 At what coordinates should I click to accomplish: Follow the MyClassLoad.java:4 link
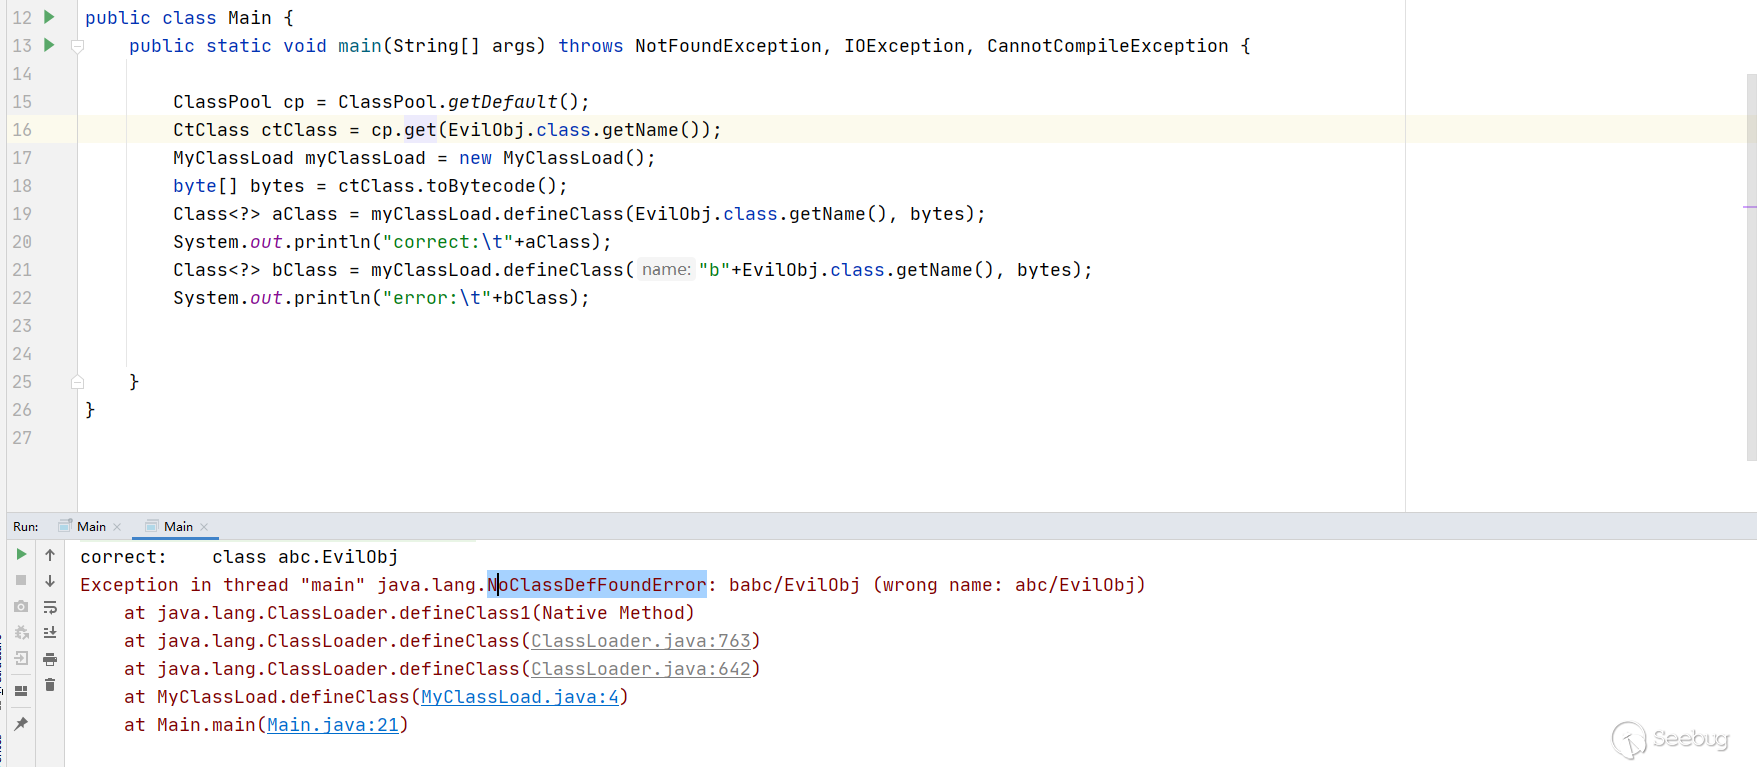click(x=520, y=697)
